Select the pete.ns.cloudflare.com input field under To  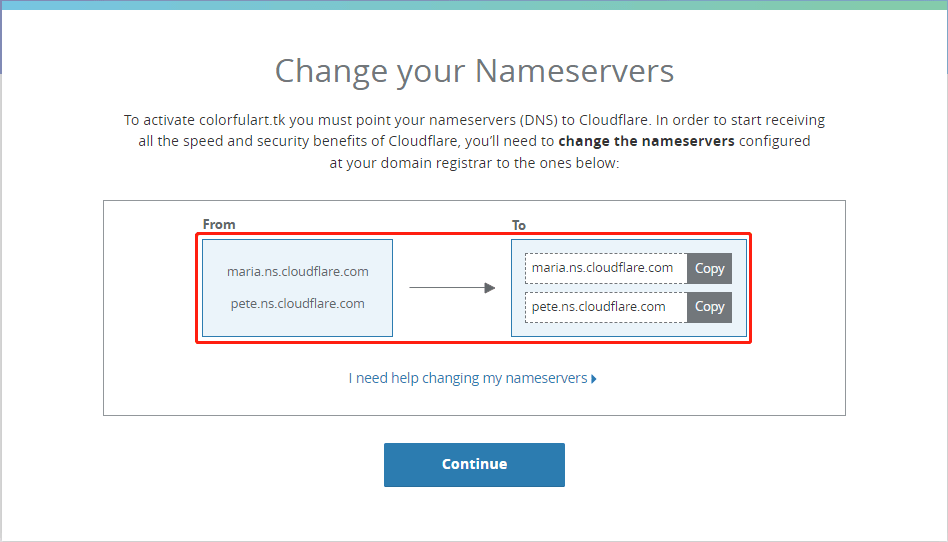pos(606,307)
